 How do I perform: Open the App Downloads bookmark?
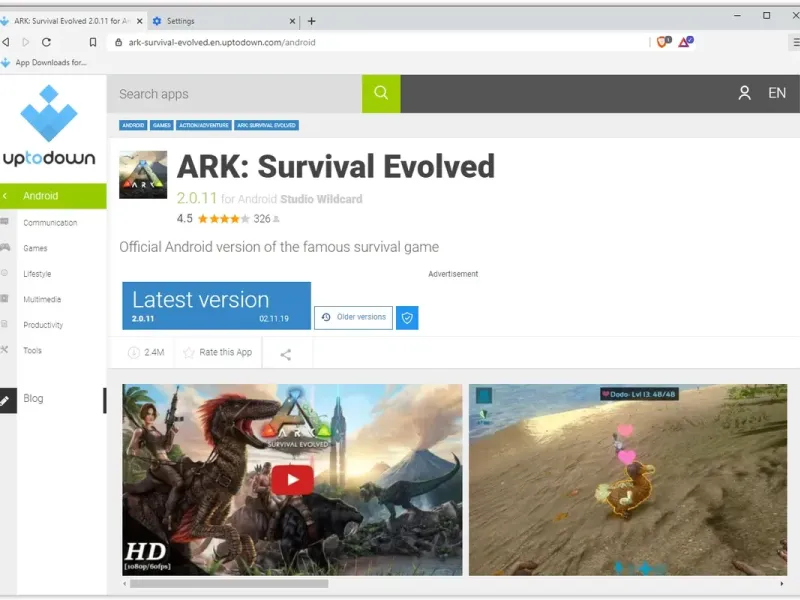click(x=44, y=62)
